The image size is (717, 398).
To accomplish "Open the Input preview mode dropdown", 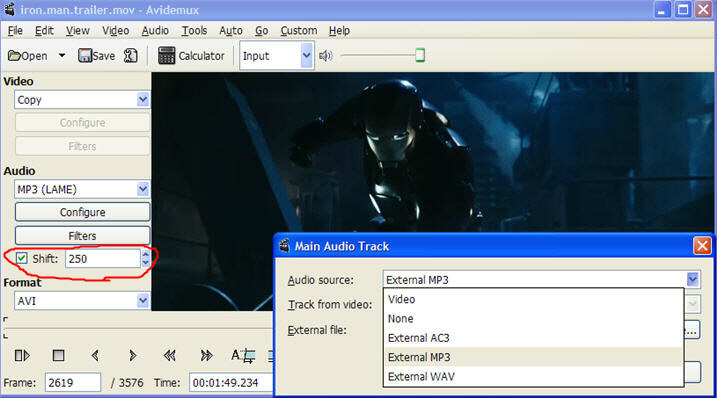I will point(277,56).
